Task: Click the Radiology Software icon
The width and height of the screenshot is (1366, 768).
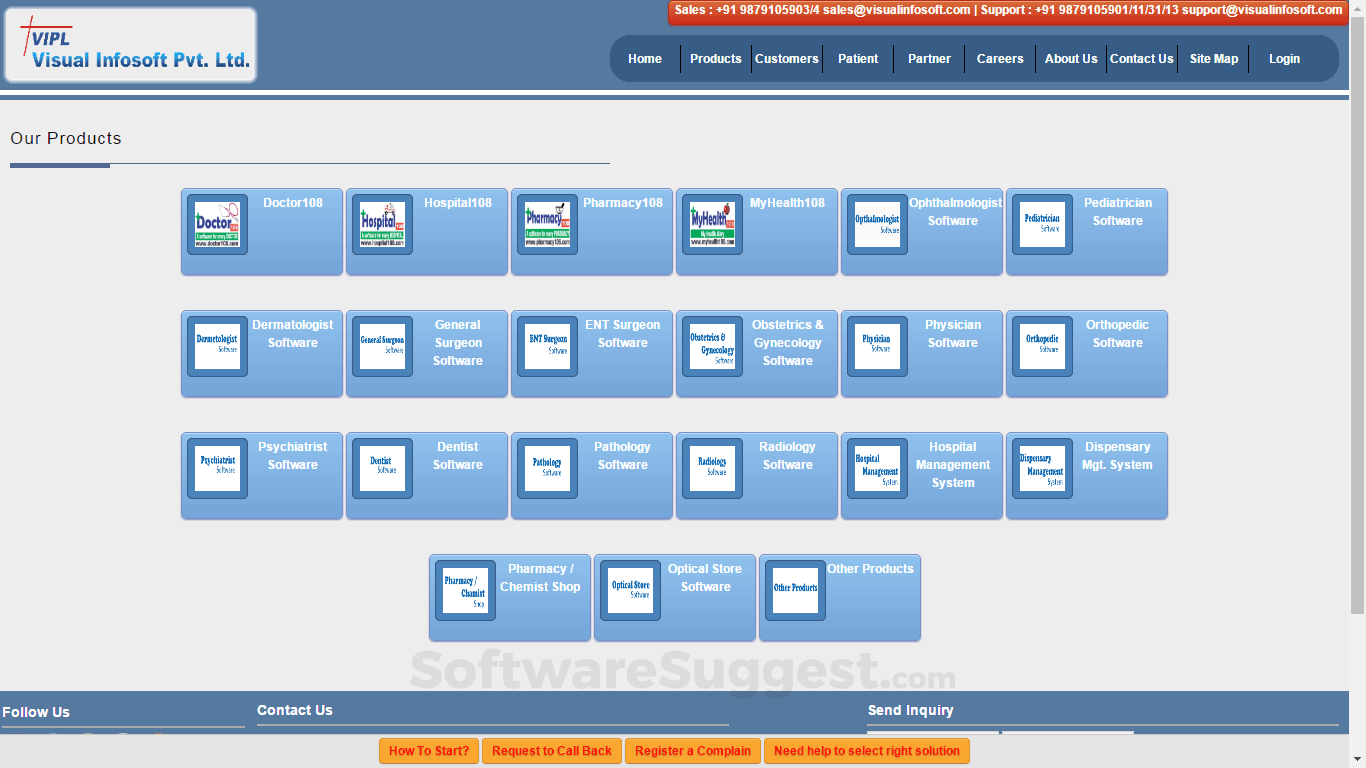Action: [x=711, y=468]
